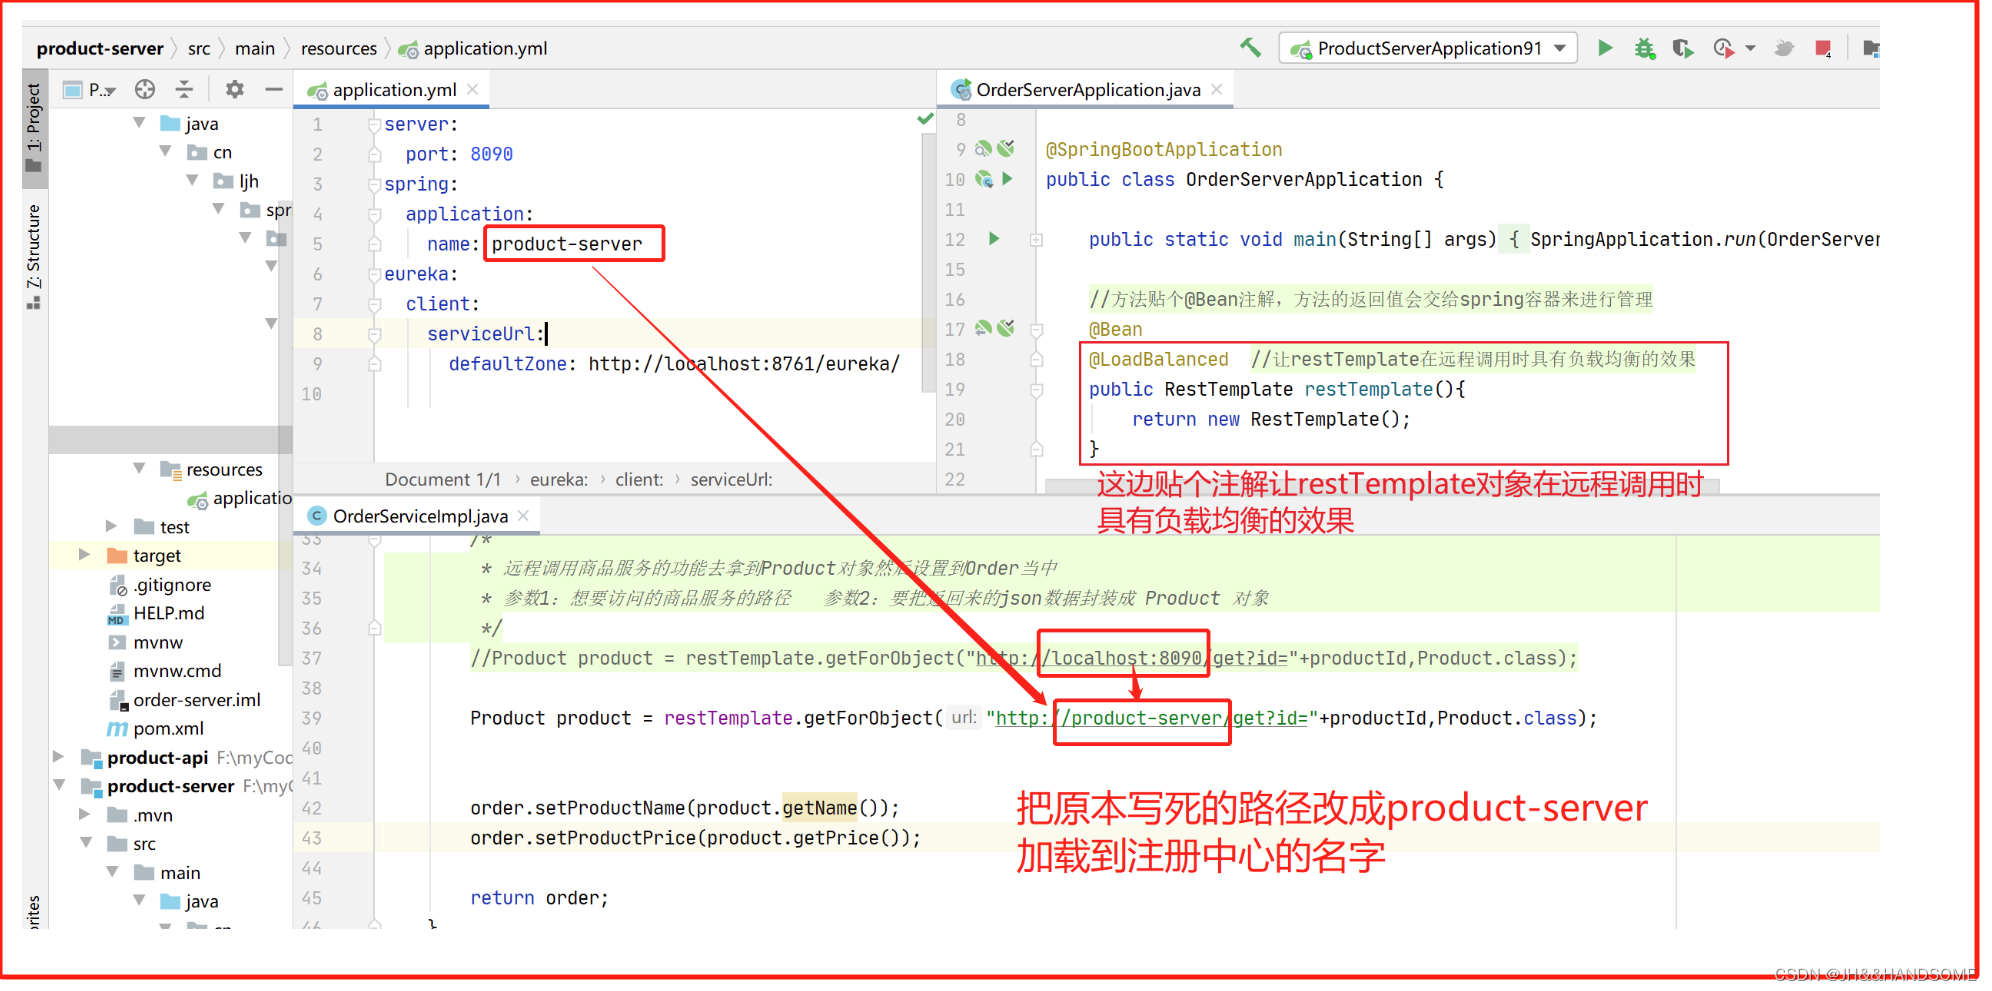Start debugging with the green bug icon
1992x991 pixels.
pos(1644,48)
